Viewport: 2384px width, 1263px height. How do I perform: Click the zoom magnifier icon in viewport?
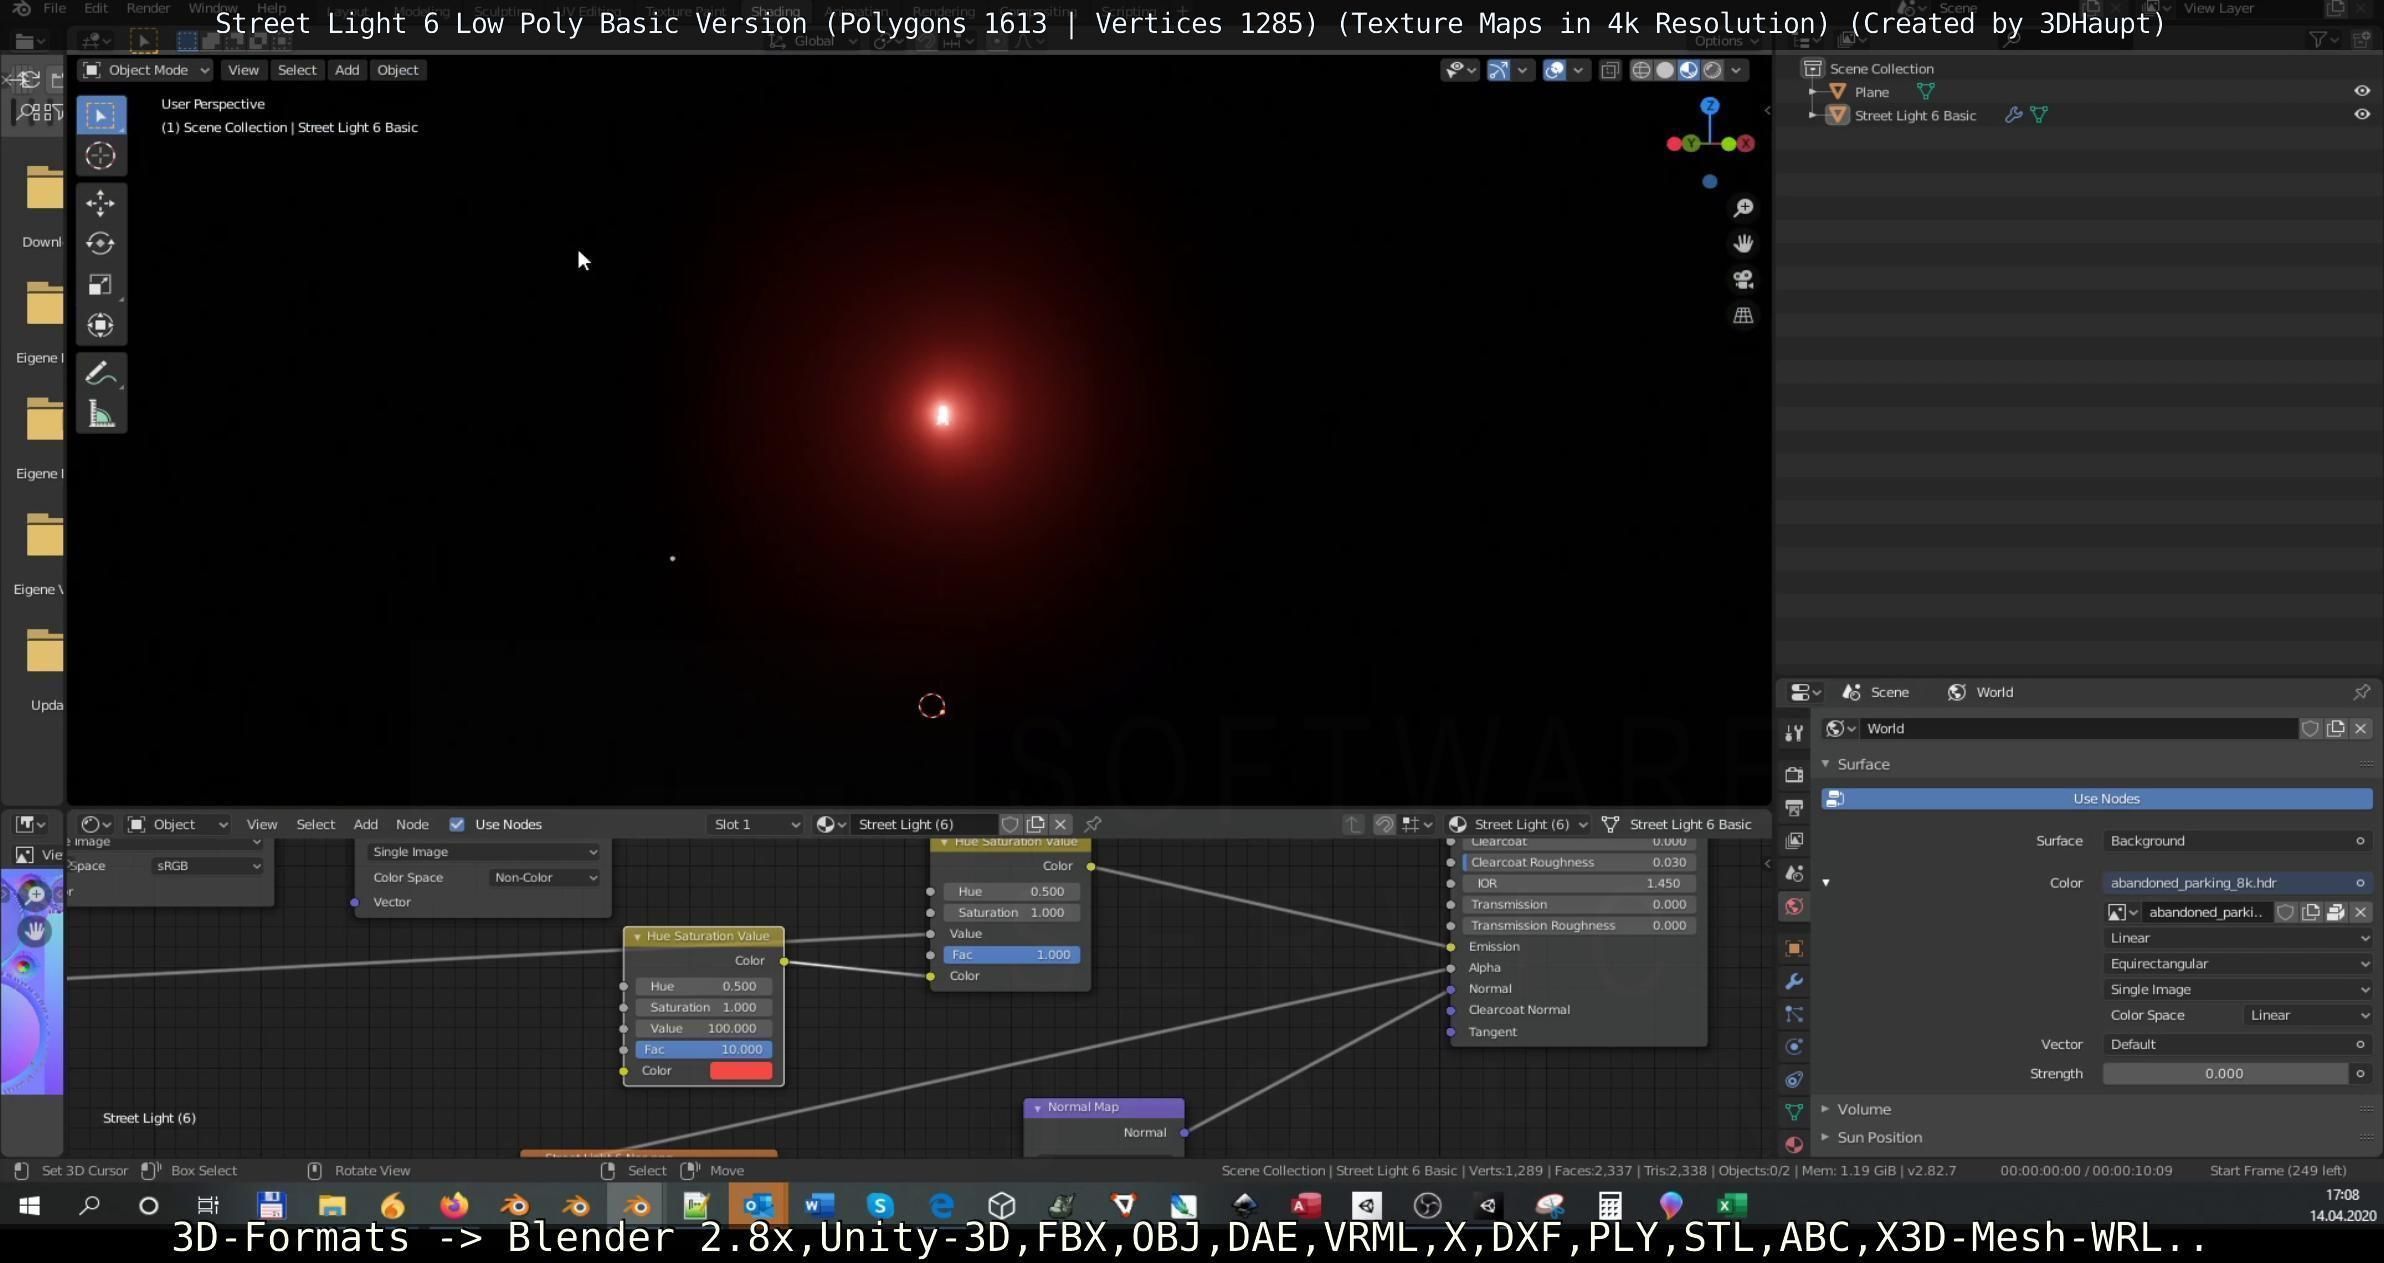click(x=1743, y=208)
